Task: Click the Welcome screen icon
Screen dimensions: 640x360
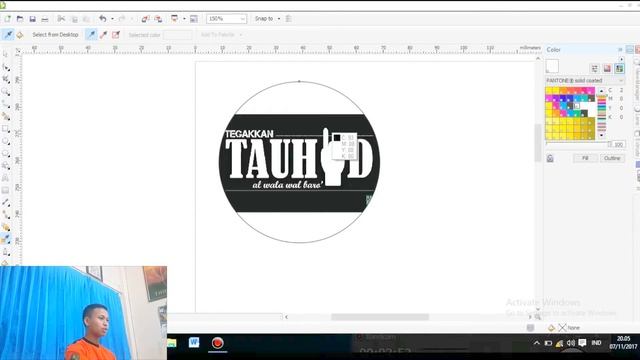Action: (x=194, y=19)
